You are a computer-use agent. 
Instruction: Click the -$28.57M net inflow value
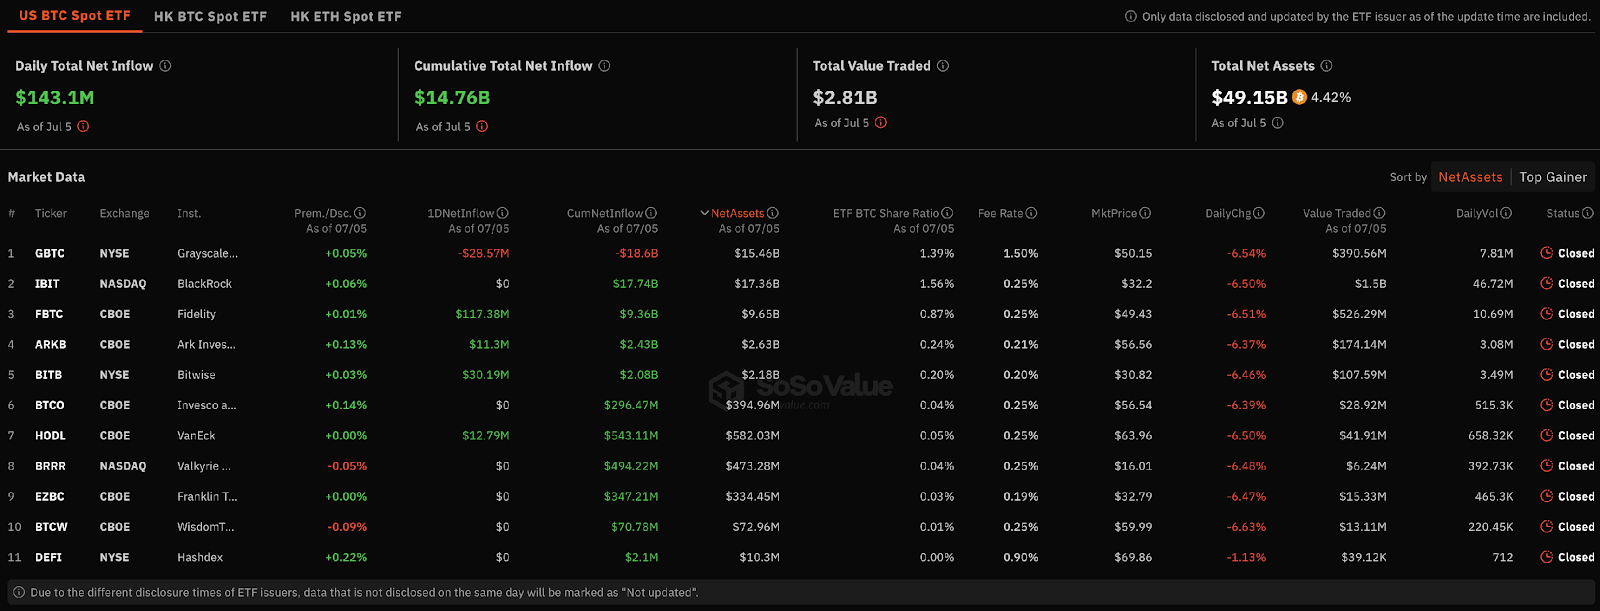click(x=484, y=253)
